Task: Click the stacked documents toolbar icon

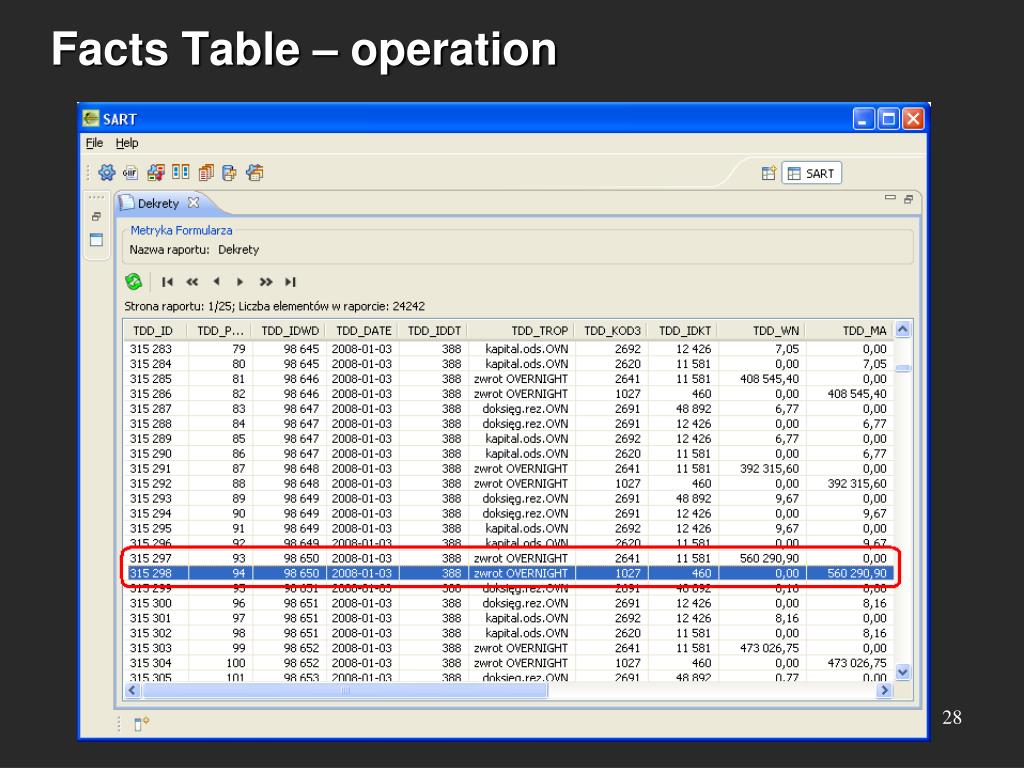Action: 206,172
